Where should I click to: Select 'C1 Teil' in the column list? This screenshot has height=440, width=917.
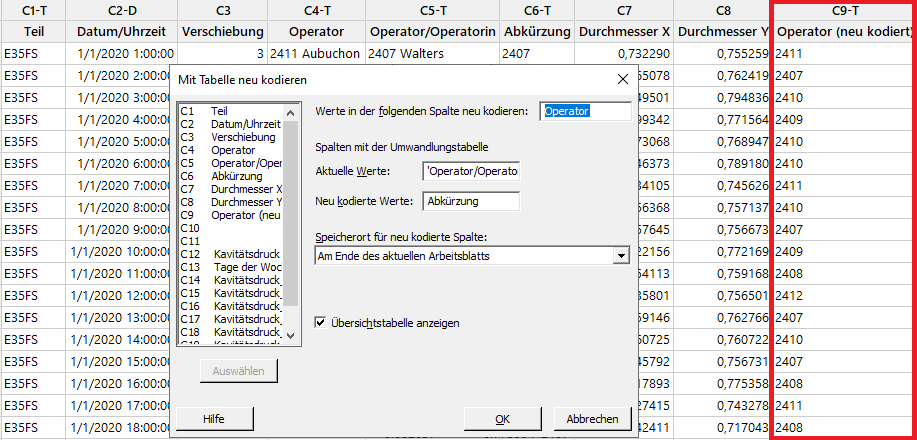[x=231, y=111]
